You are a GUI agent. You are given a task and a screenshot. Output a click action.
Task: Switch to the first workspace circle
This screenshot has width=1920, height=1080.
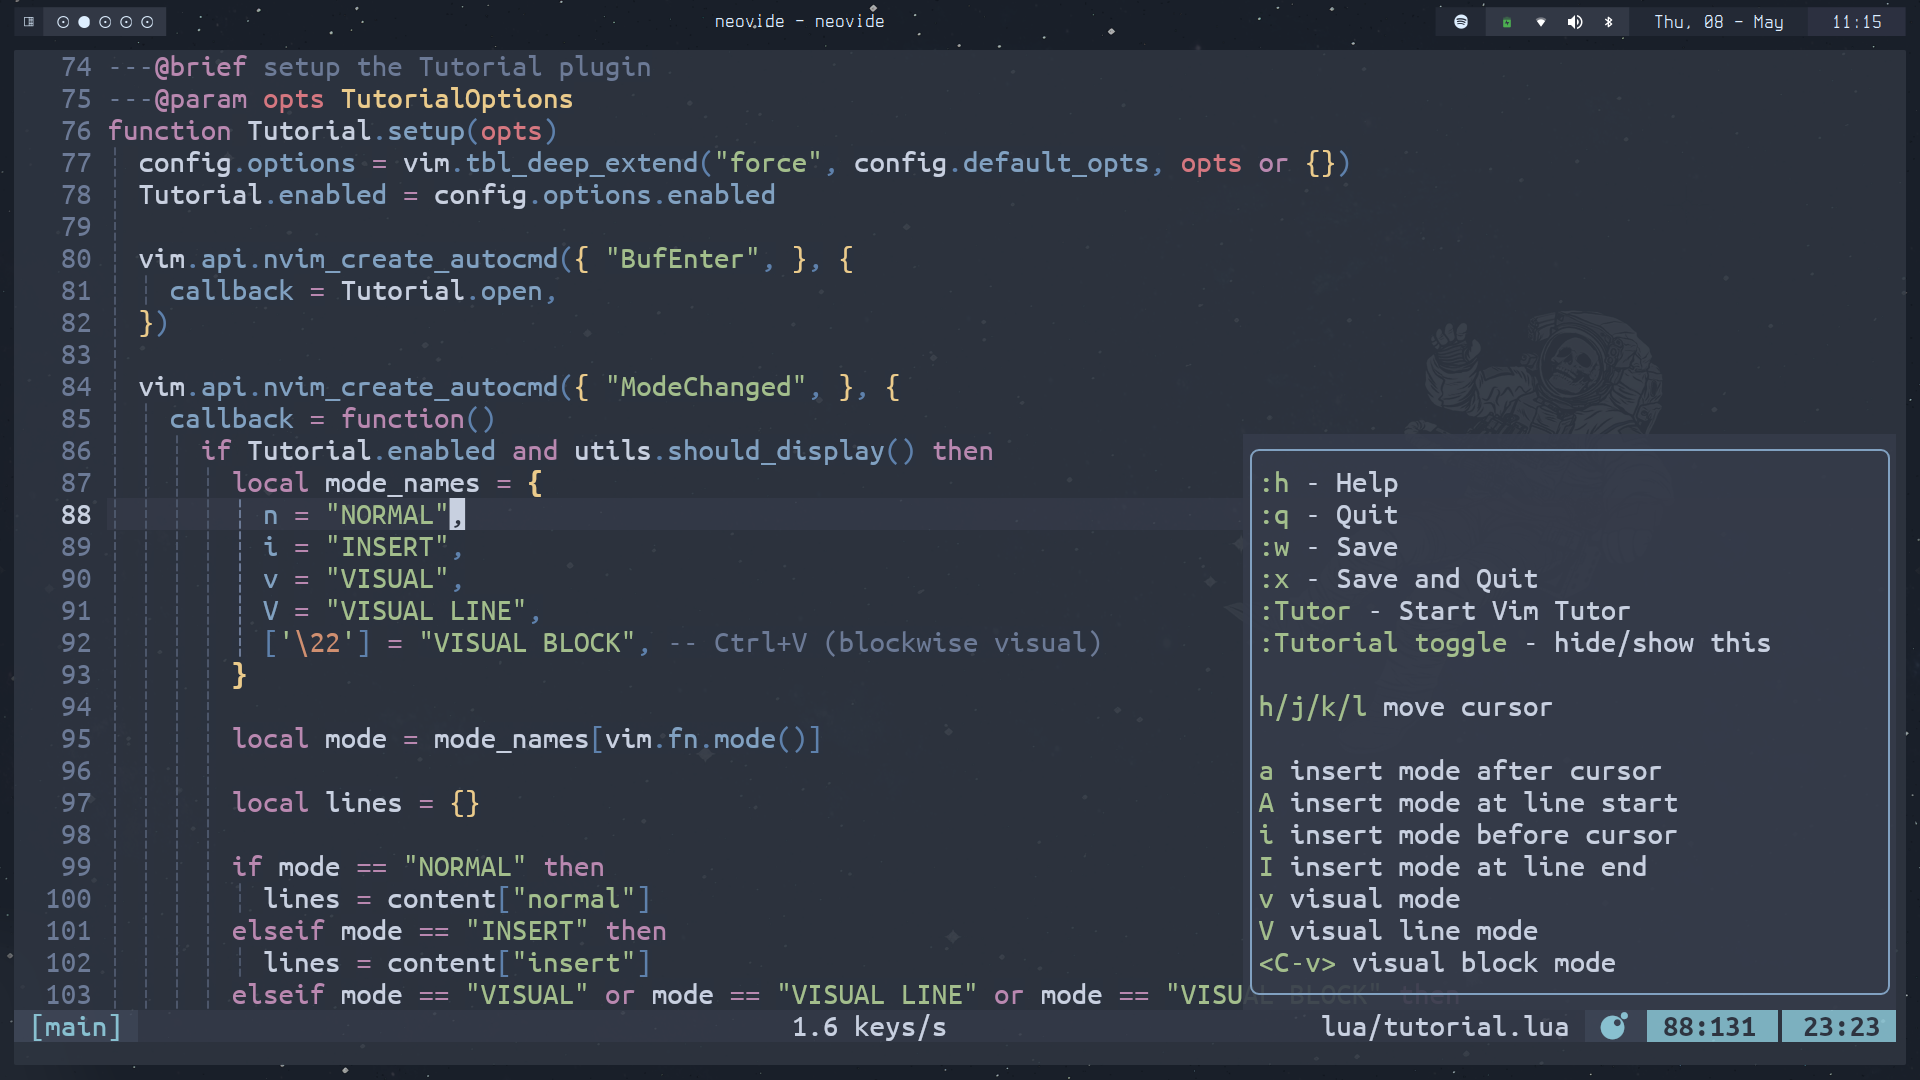tap(63, 22)
